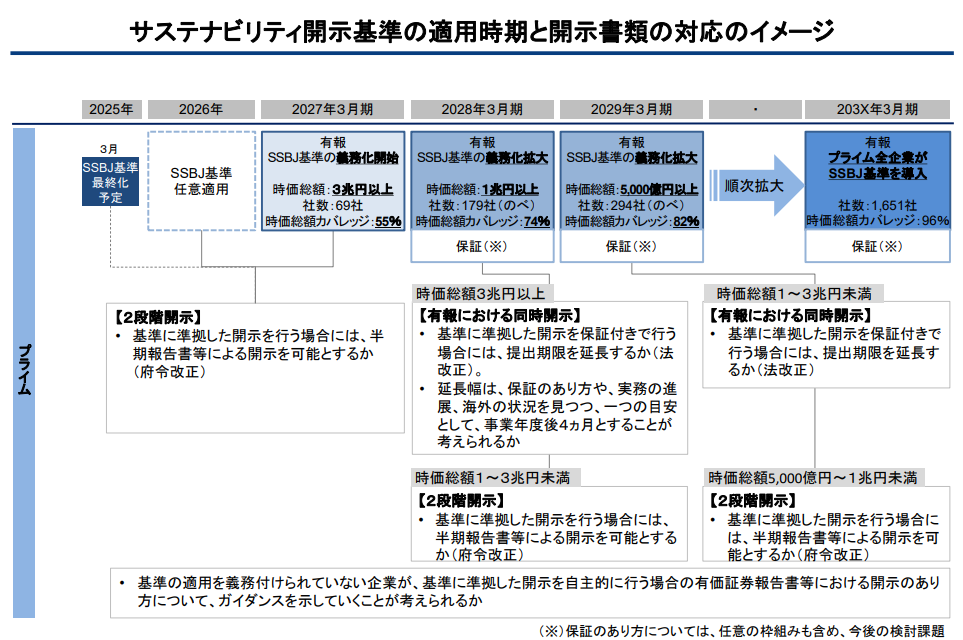This screenshot has width=963, height=640.
Task: Click 時価総額カバレッジ:74% text
Action: pyautogui.click(x=482, y=221)
